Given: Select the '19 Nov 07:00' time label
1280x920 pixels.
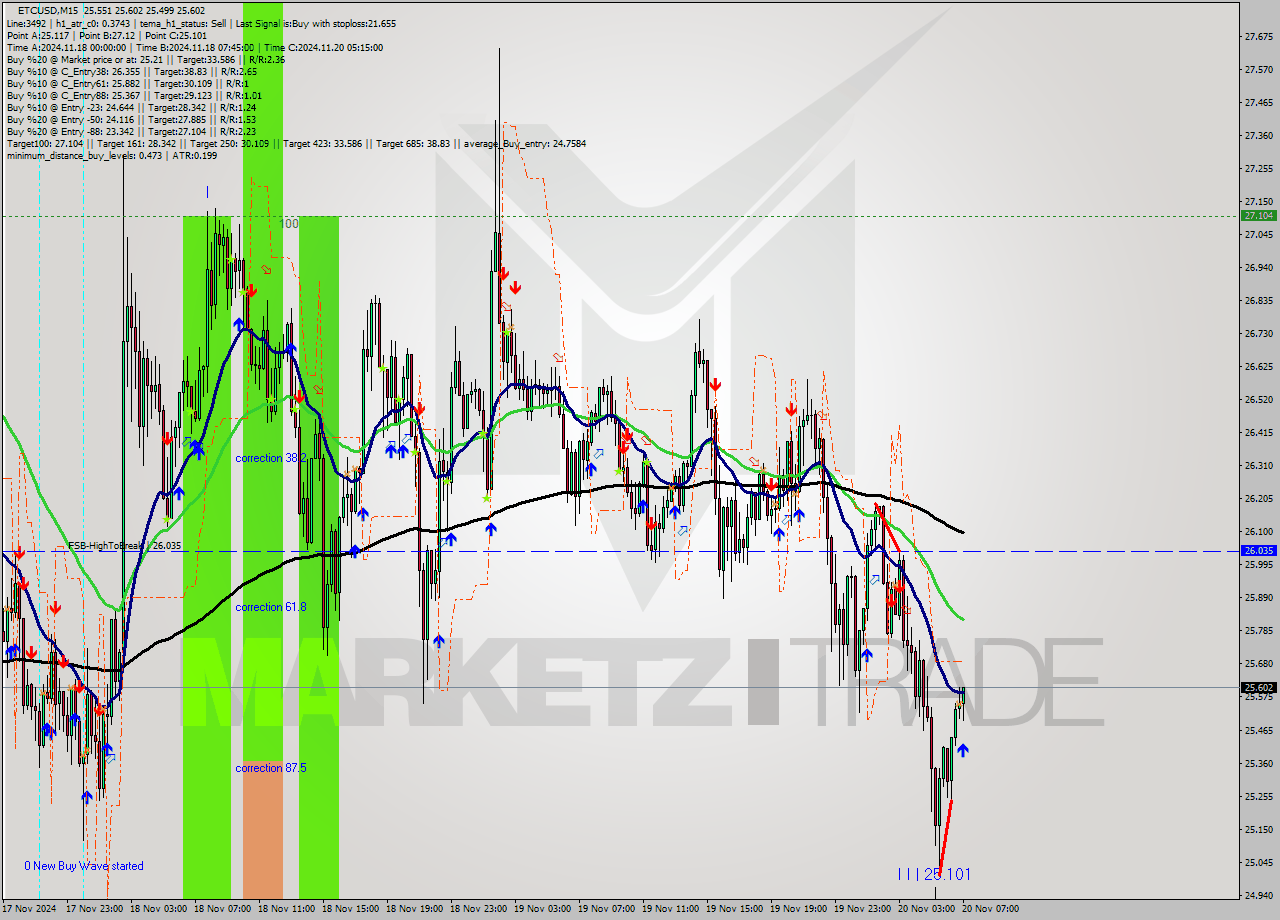Looking at the screenshot, I should (x=607, y=909).
